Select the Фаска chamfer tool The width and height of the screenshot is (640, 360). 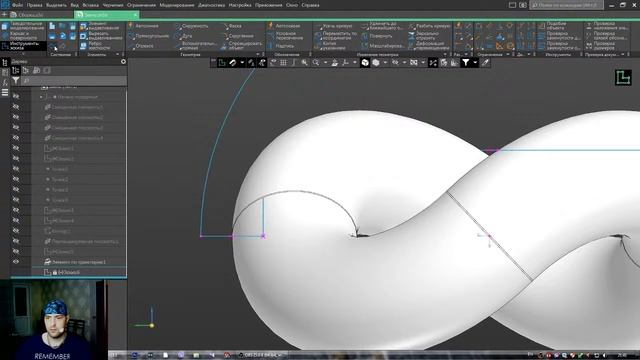pyautogui.click(x=232, y=26)
